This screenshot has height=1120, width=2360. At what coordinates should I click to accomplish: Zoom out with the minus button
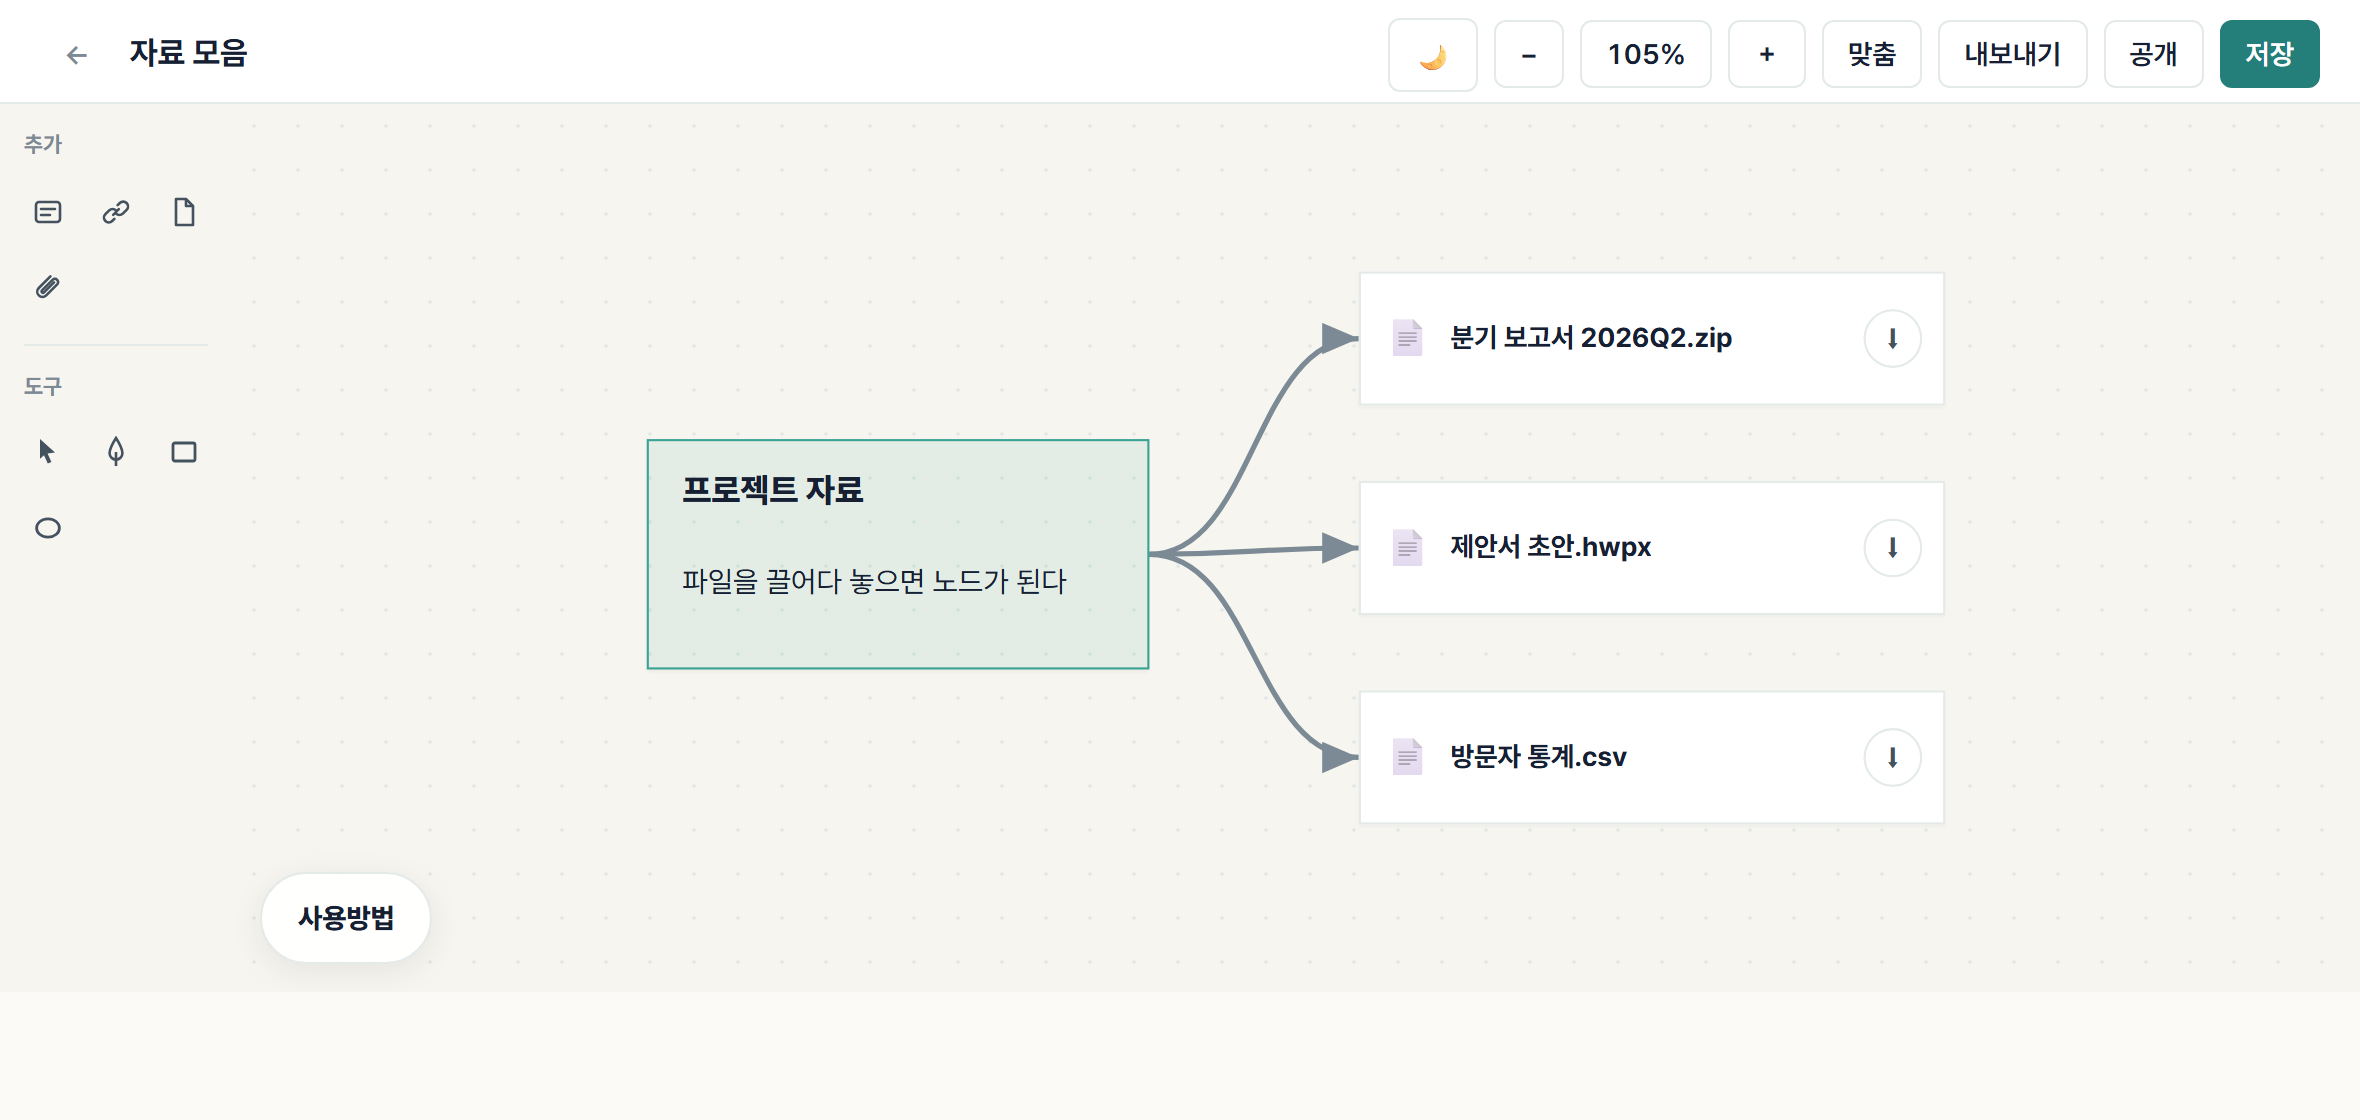click(1529, 55)
